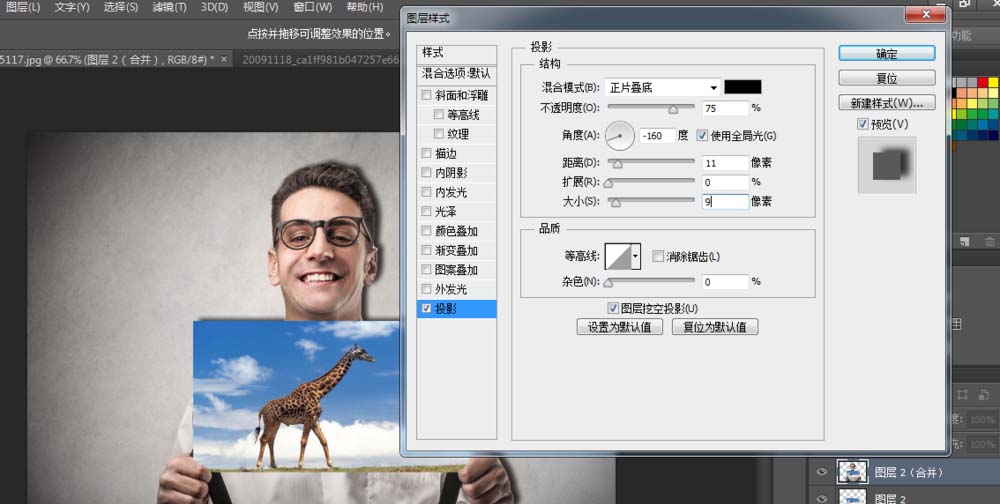Close the 图层样式 dialog with the X

coord(927,14)
